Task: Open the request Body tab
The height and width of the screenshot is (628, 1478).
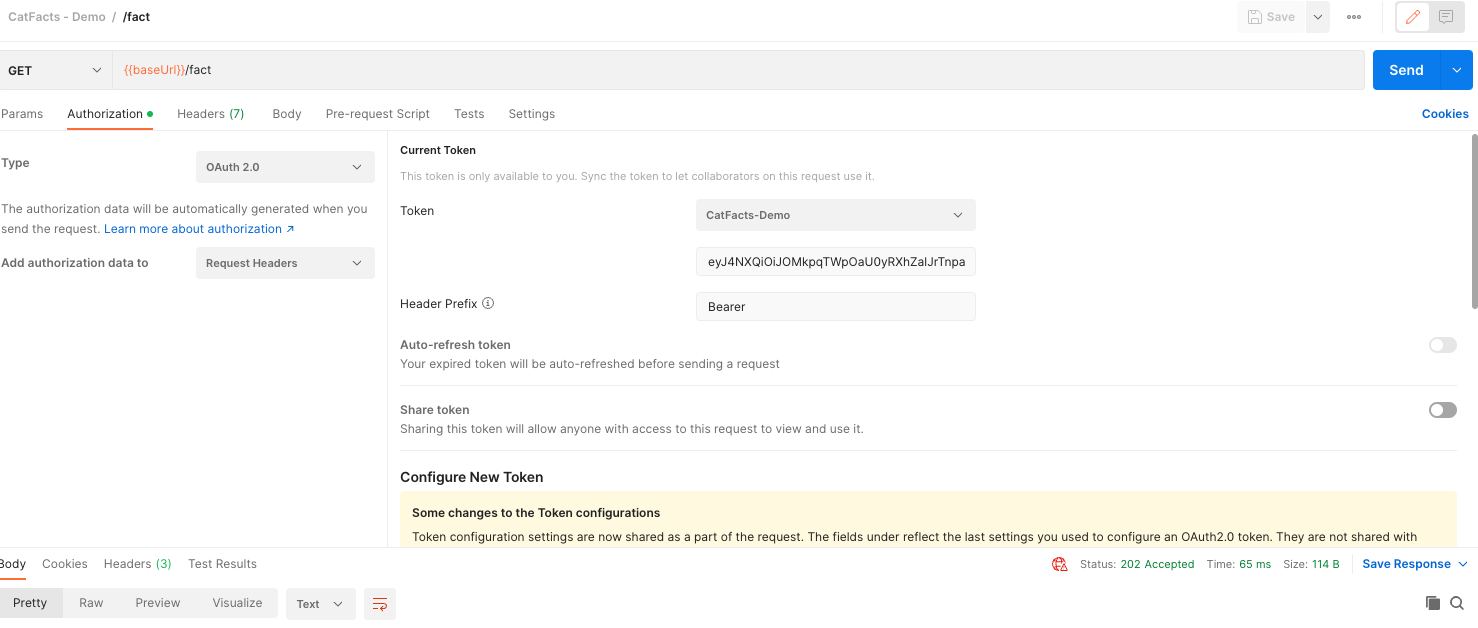Action: (287, 114)
